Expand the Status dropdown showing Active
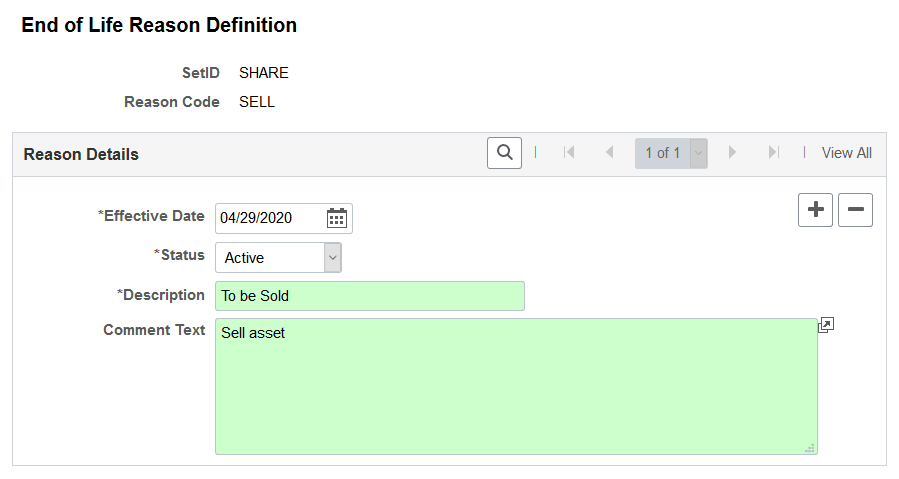This screenshot has width=899, height=479. 333,257
